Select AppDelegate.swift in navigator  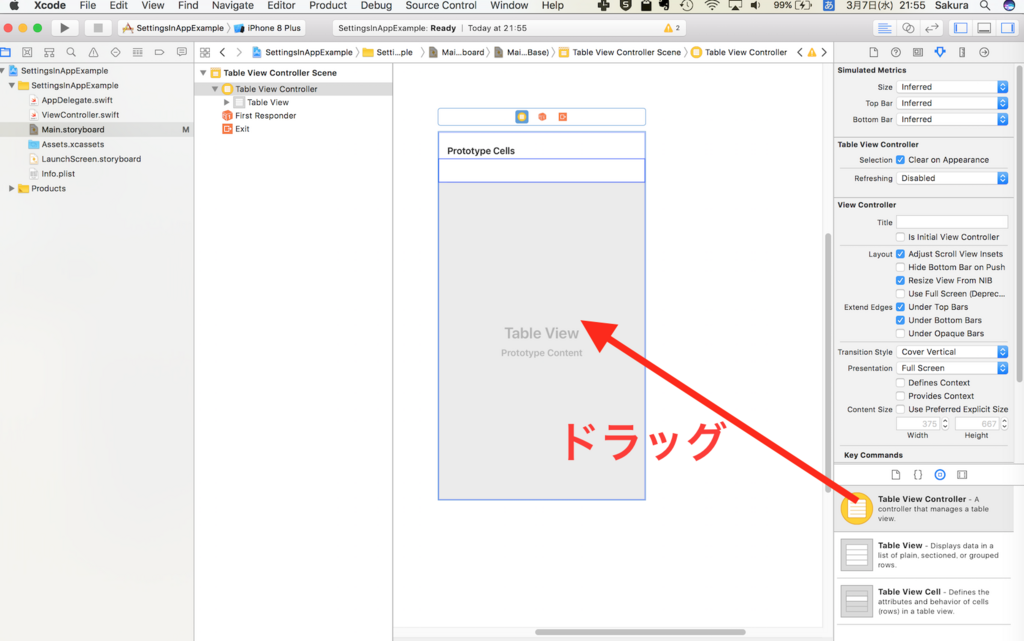click(77, 101)
